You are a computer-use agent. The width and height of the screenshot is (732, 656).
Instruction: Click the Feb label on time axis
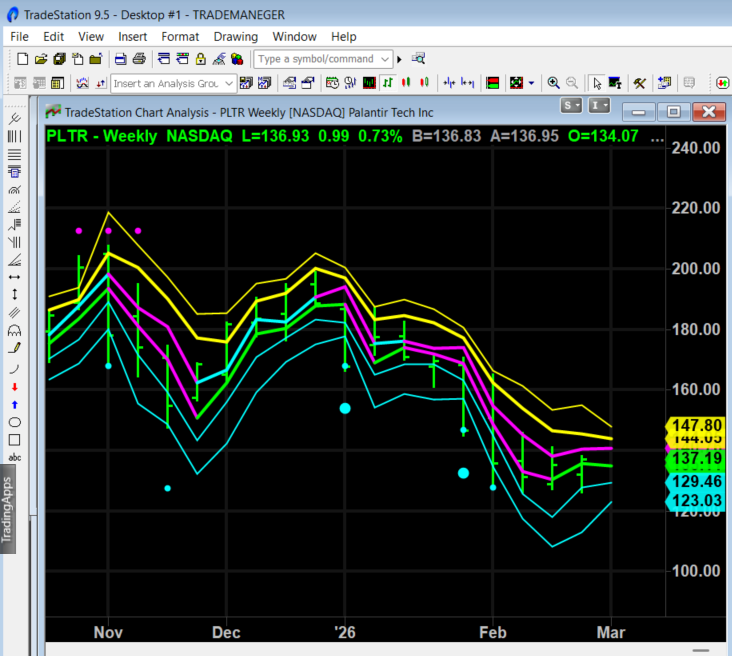(493, 633)
